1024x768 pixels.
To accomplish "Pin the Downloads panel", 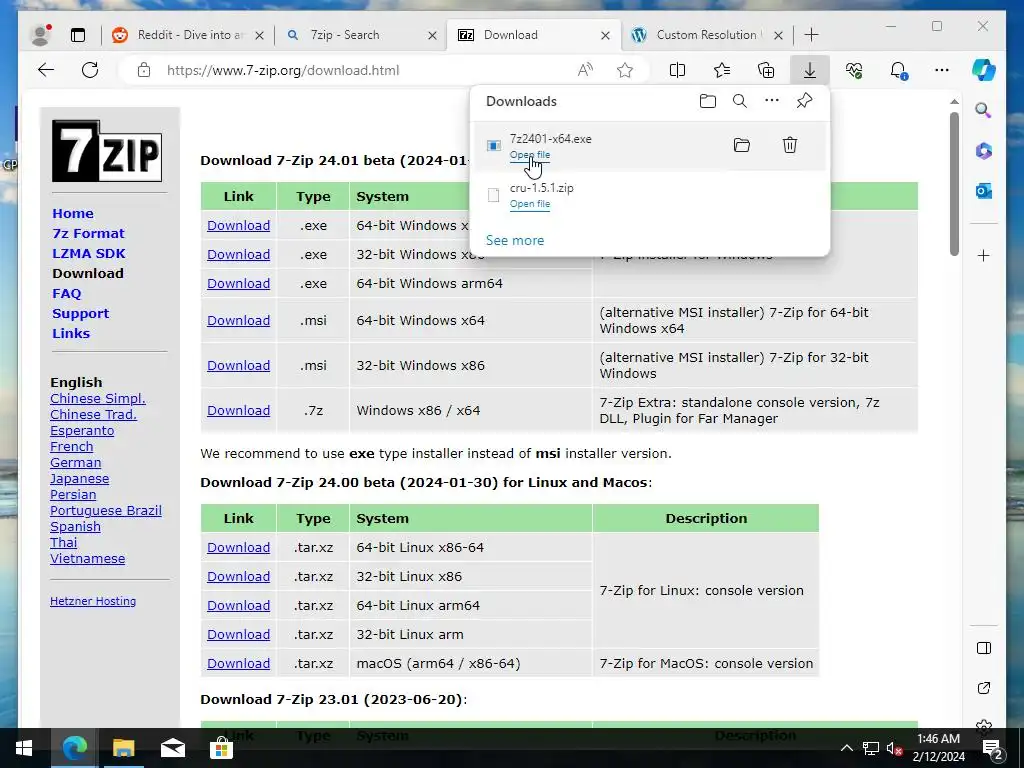I will (804, 101).
